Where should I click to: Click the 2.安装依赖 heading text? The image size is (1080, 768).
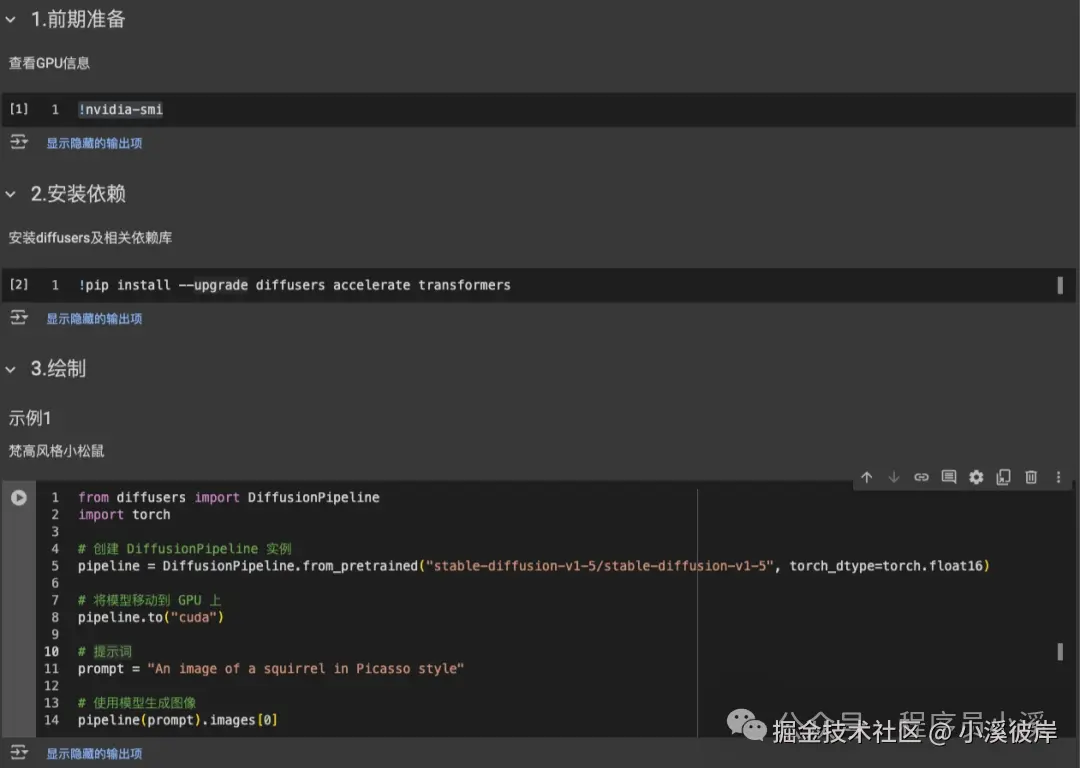click(78, 194)
